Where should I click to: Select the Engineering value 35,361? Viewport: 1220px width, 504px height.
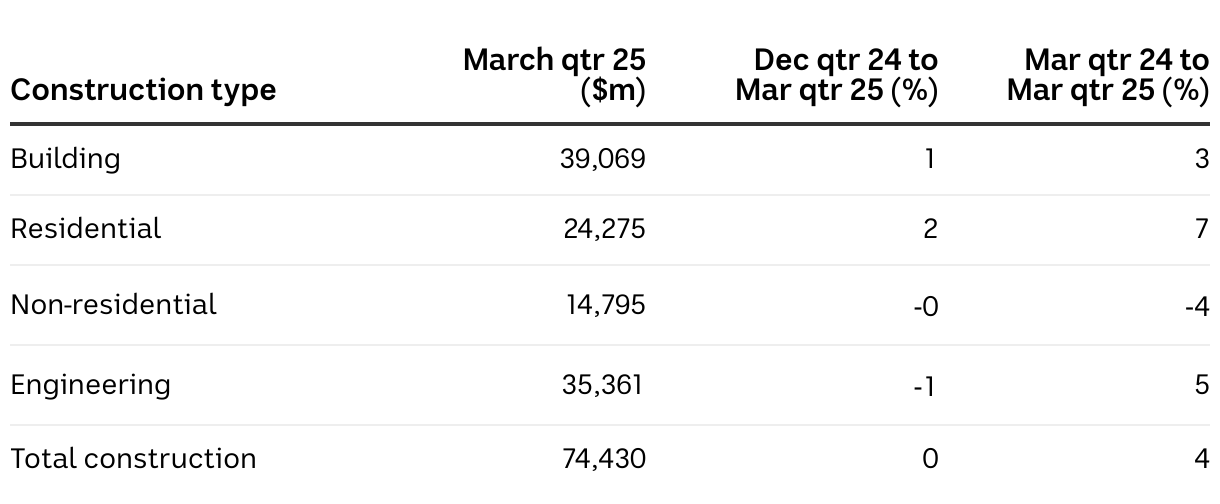click(x=603, y=385)
